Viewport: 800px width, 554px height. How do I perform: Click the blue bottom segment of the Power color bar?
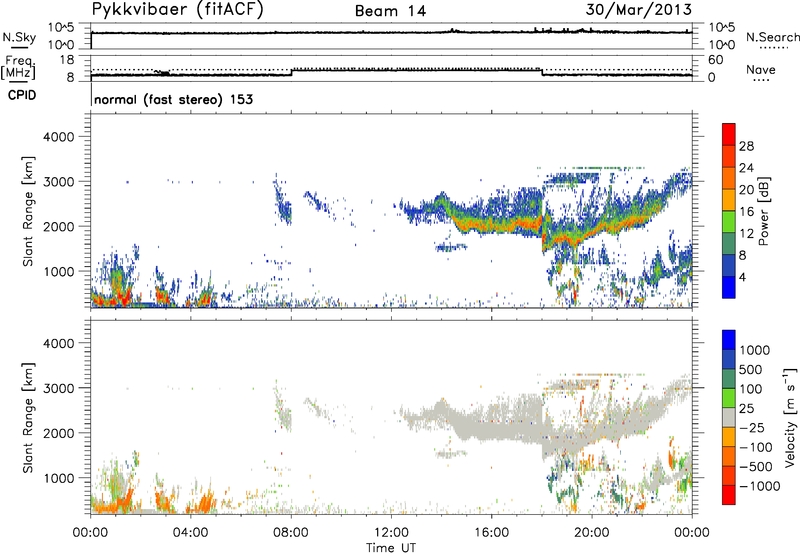click(x=729, y=287)
